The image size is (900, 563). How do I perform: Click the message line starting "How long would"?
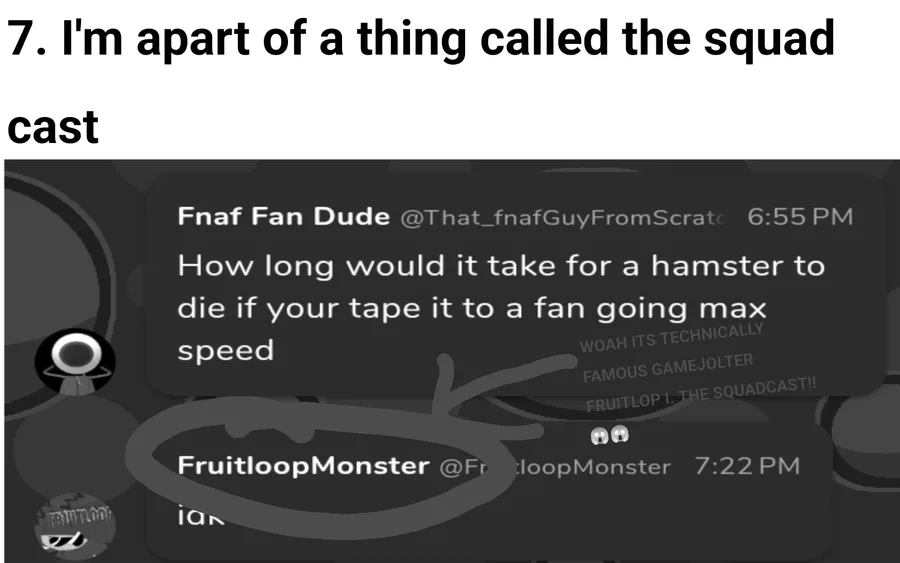pos(500,266)
